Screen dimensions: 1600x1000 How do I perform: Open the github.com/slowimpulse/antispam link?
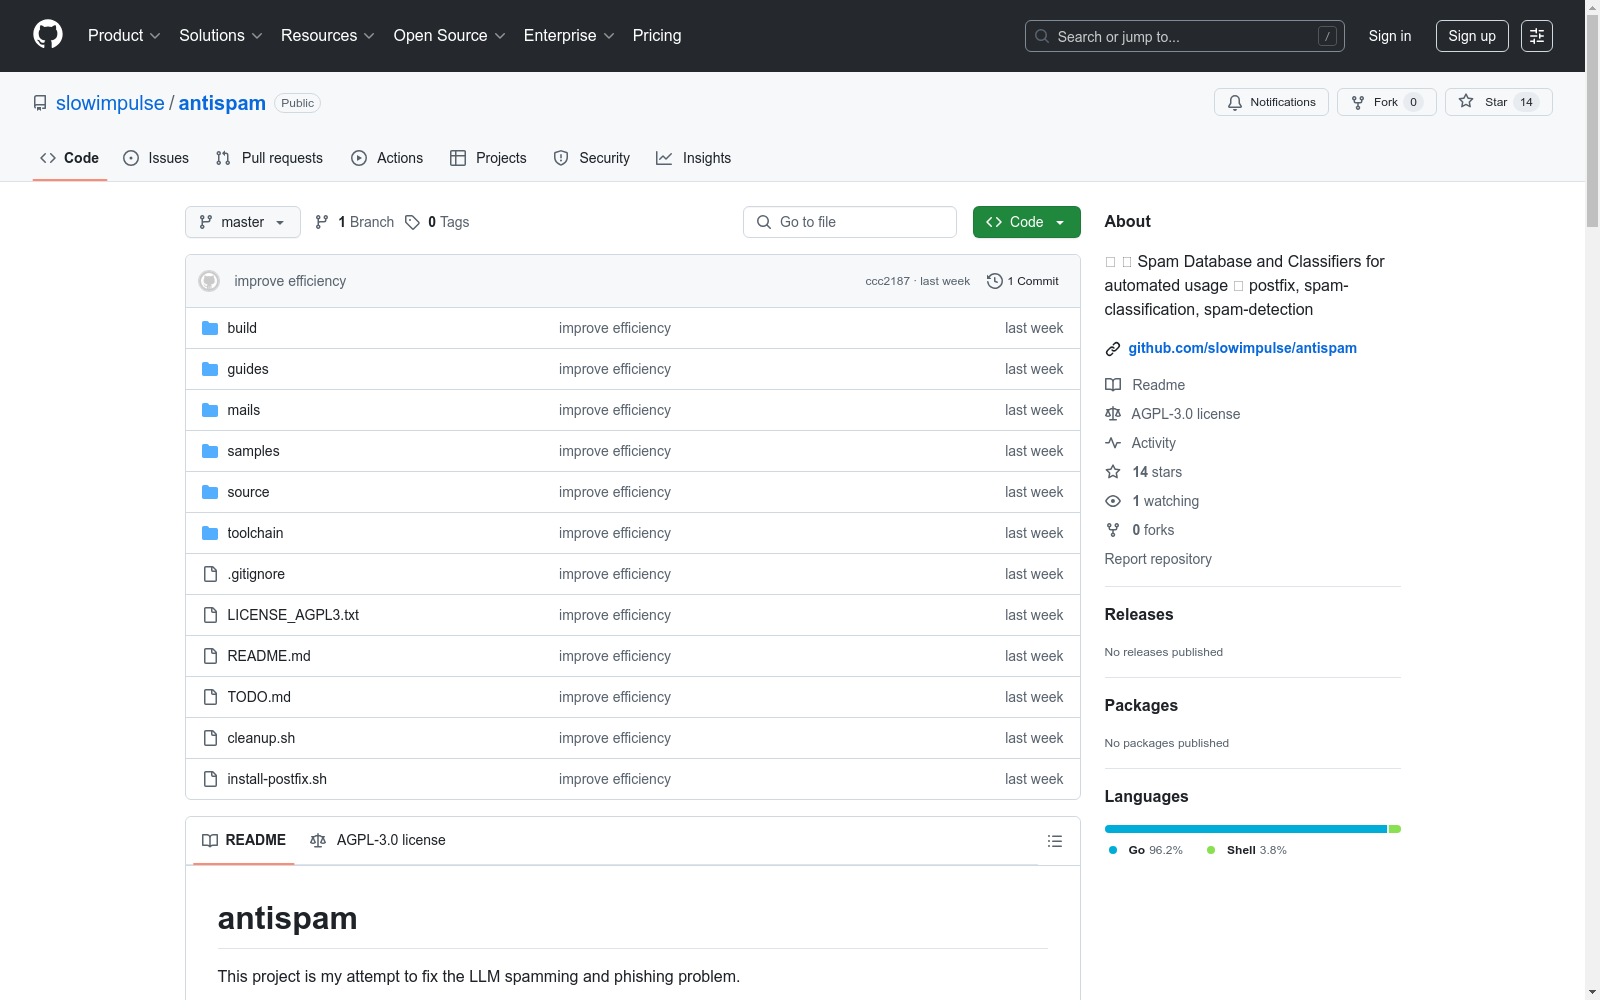pyautogui.click(x=1243, y=348)
